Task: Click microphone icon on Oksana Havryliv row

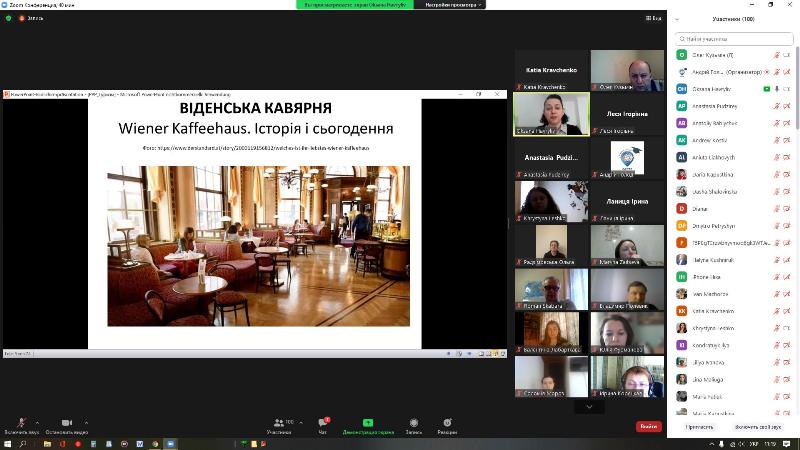Action: pyautogui.click(x=777, y=89)
